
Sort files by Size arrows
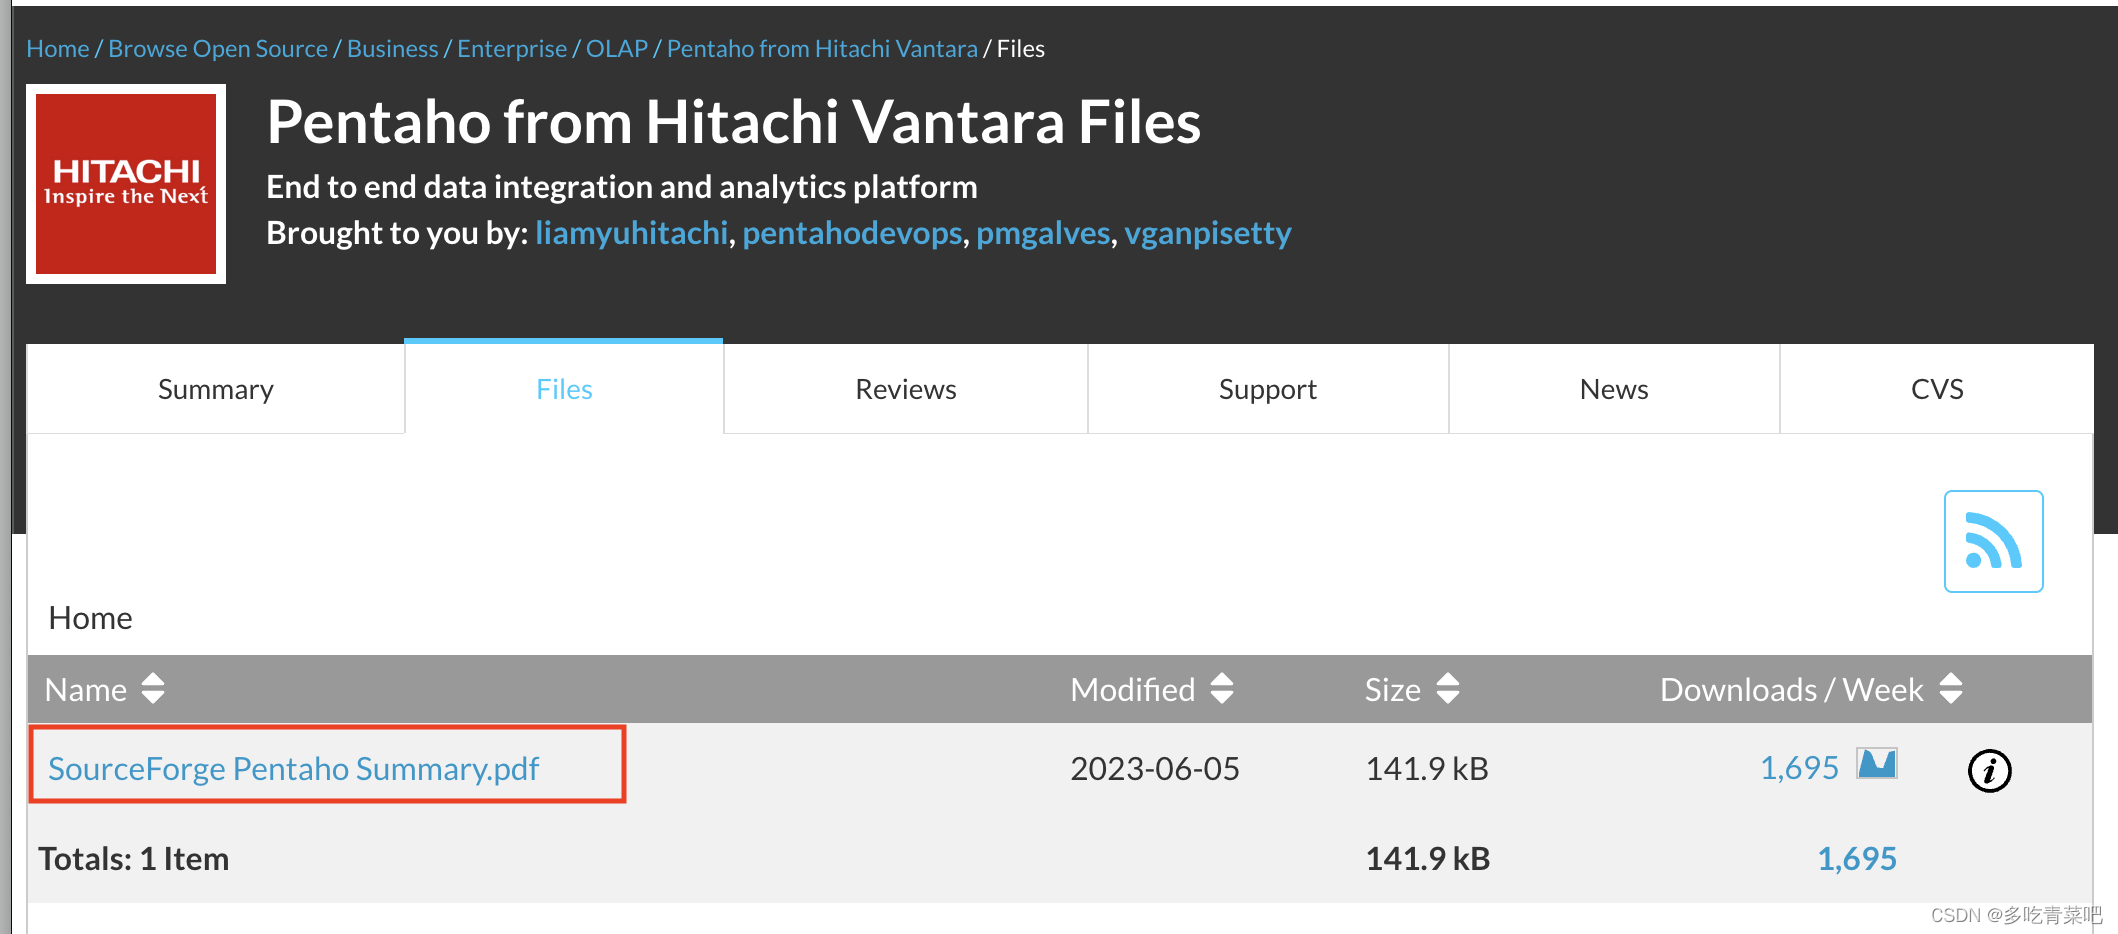1448,688
